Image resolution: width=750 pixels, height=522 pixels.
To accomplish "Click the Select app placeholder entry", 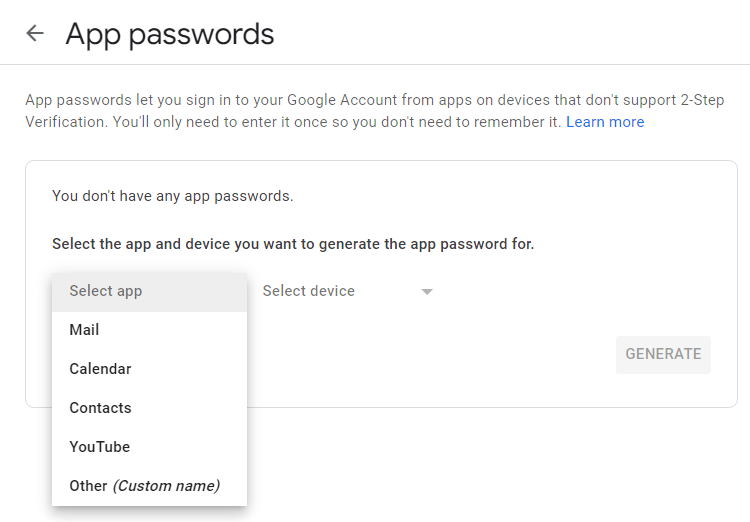I will click(x=149, y=291).
